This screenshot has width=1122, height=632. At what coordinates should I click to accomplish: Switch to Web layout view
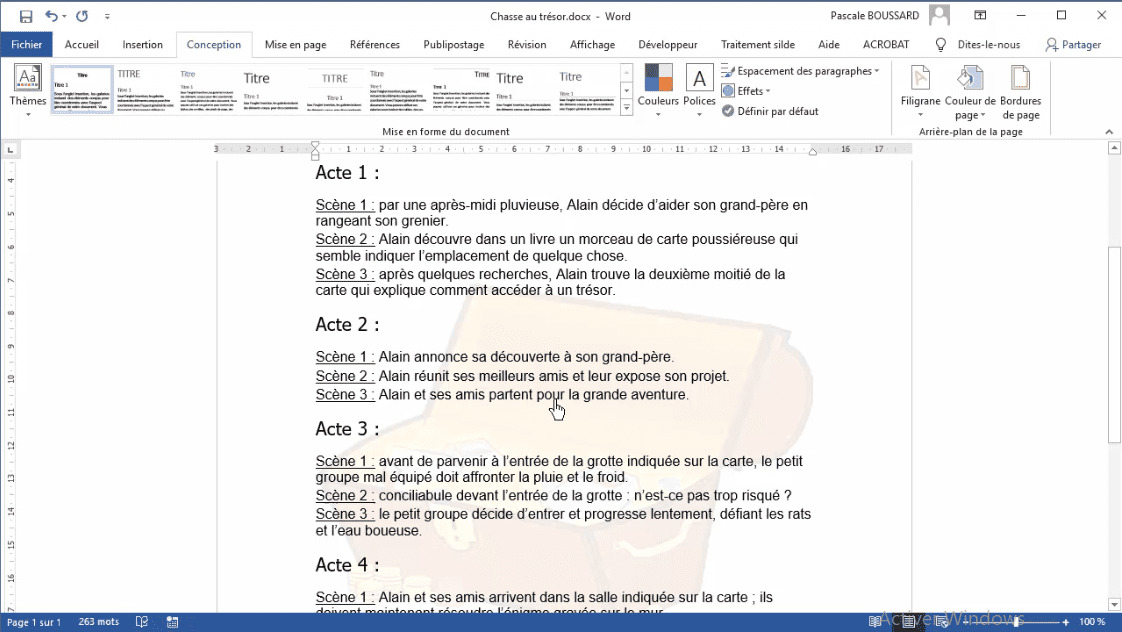(940, 622)
